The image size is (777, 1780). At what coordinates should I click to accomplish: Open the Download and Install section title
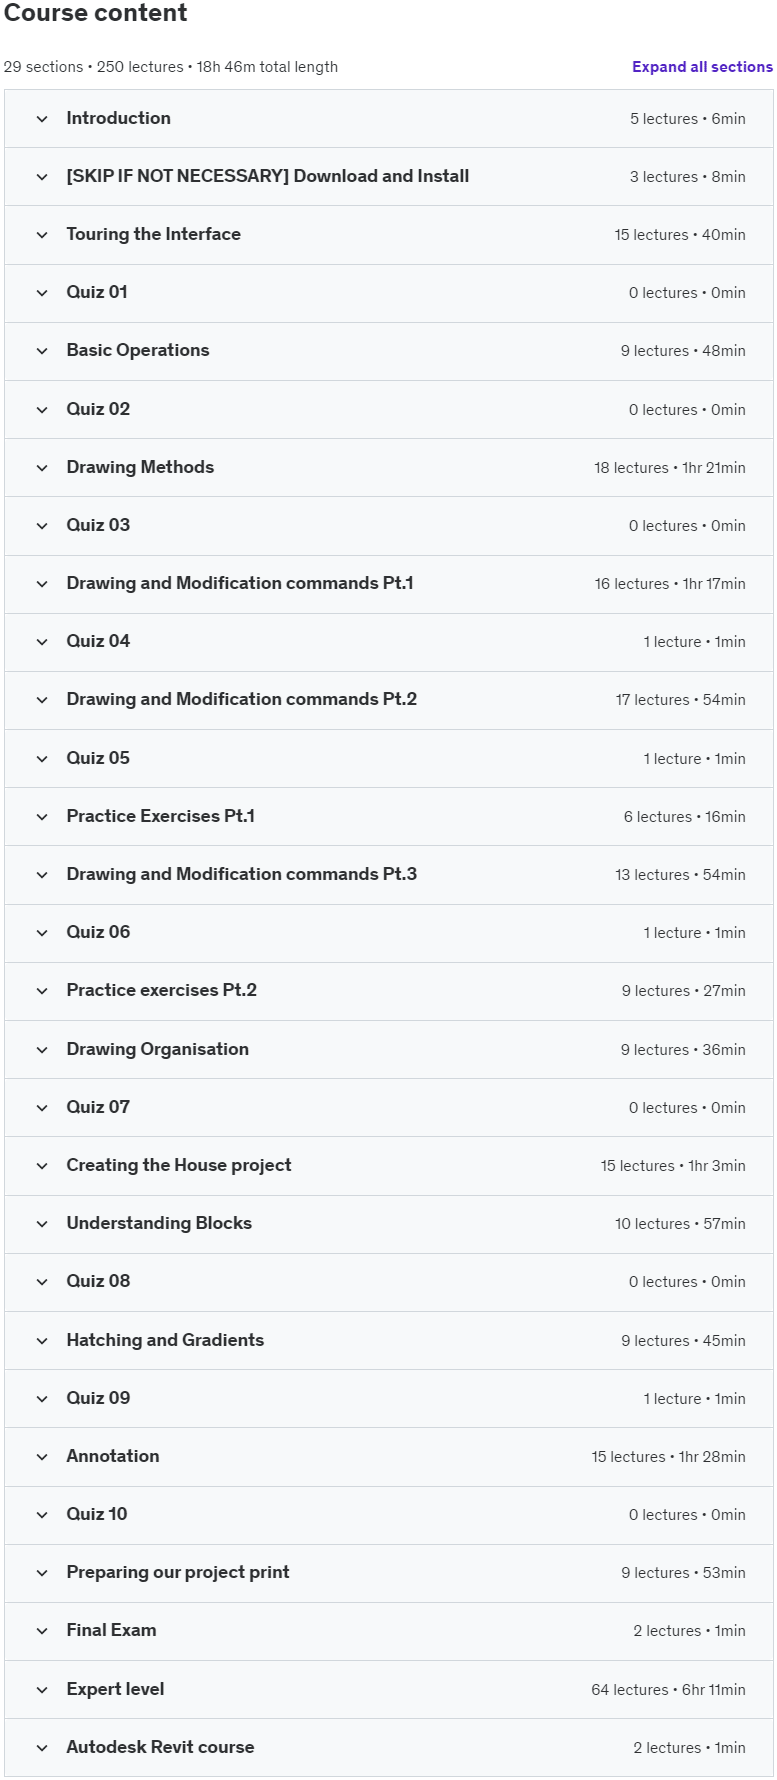(x=267, y=176)
